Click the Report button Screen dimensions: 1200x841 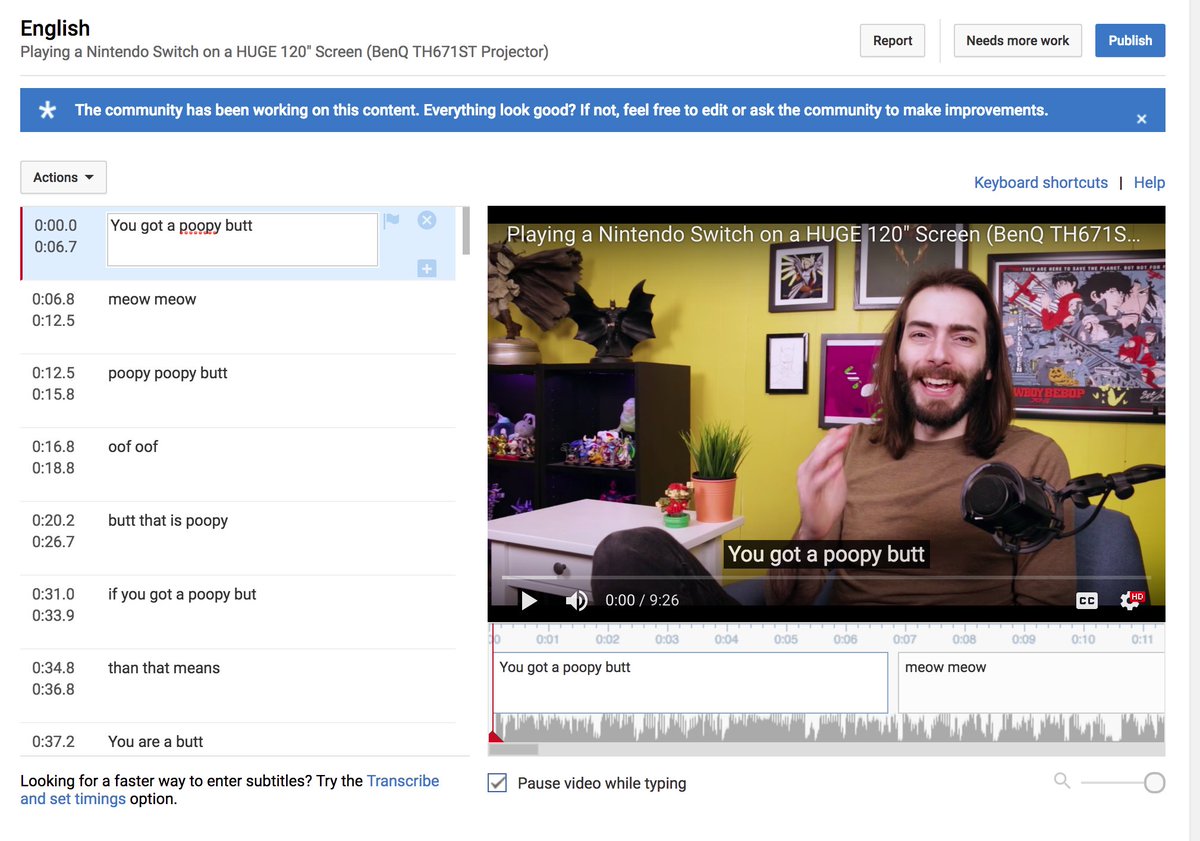pos(892,41)
